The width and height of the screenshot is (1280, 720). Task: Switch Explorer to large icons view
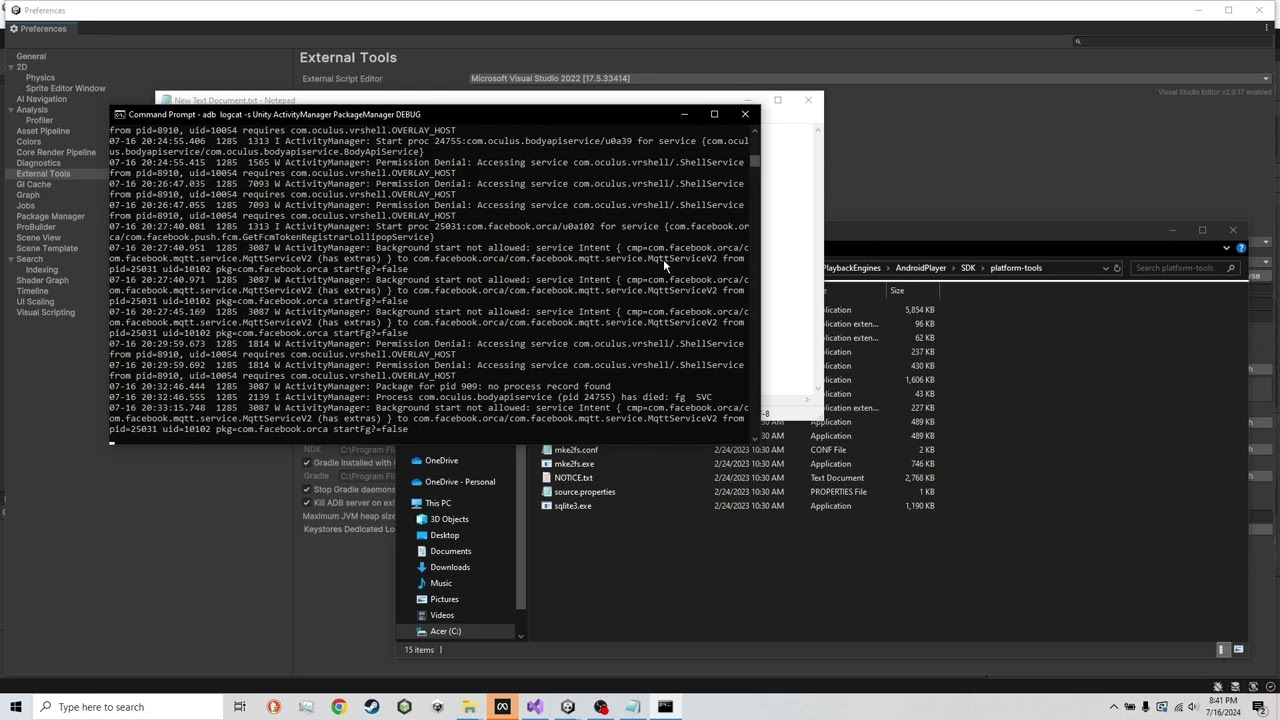tap(1238, 650)
